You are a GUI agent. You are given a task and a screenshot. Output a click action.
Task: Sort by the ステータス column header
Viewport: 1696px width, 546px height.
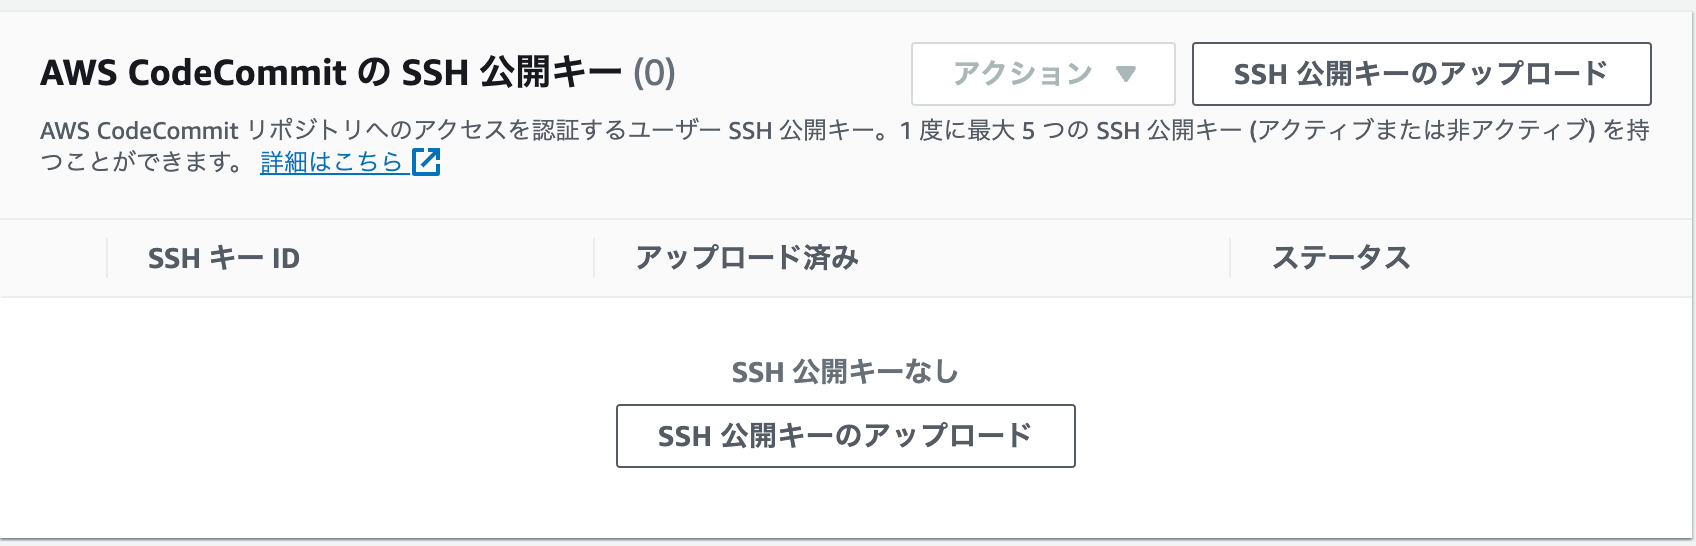click(1341, 258)
